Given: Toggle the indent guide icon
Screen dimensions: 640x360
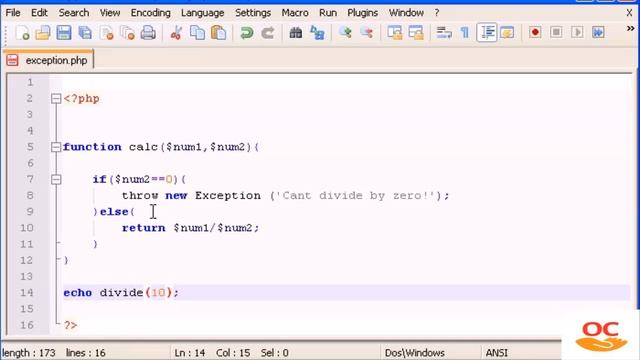Looking at the screenshot, I should point(487,33).
